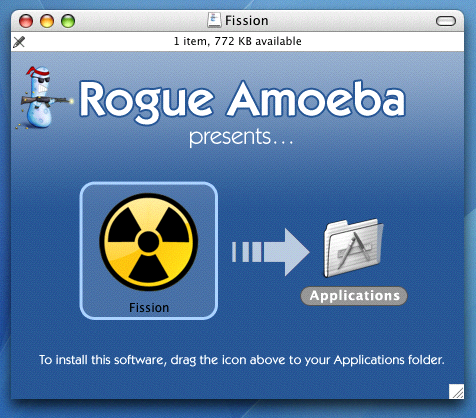Close the Fission window with red button
The width and height of the screenshot is (476, 418).
coord(26,21)
